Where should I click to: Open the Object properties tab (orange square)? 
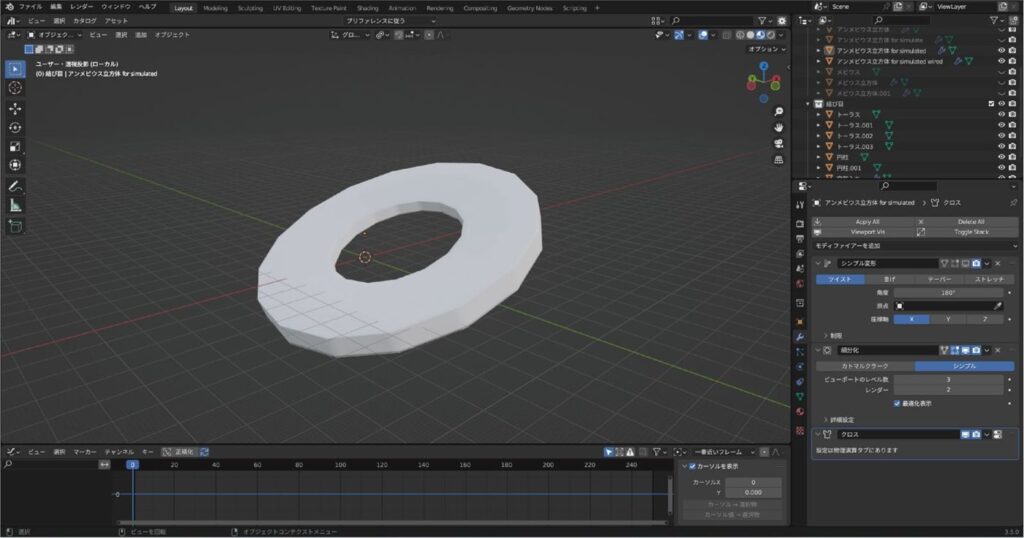pyautogui.click(x=800, y=322)
